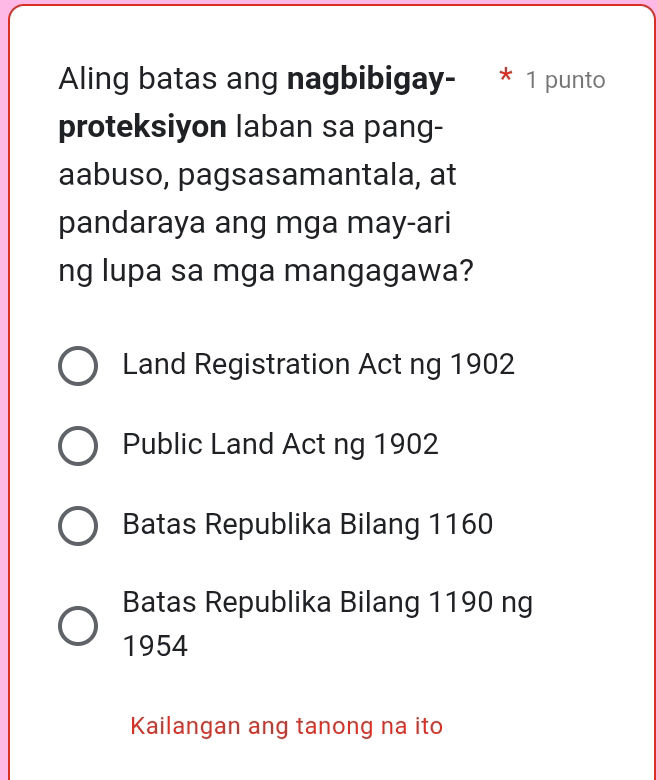657x780 pixels.
Task: Select the Batas Republika Bilang 1190 radio button
Action: click(x=78, y=625)
